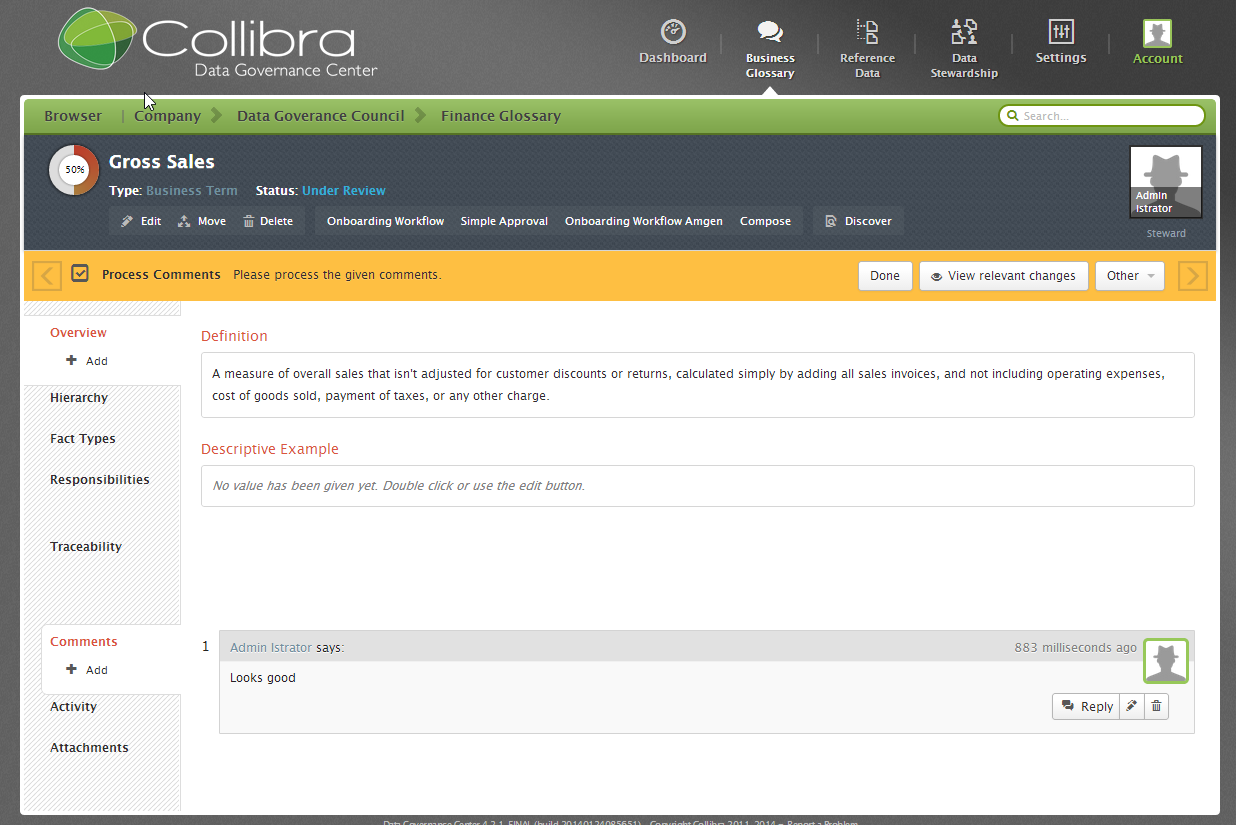Click the Descriptive Example heading
The height and width of the screenshot is (825, 1236).
[270, 449]
